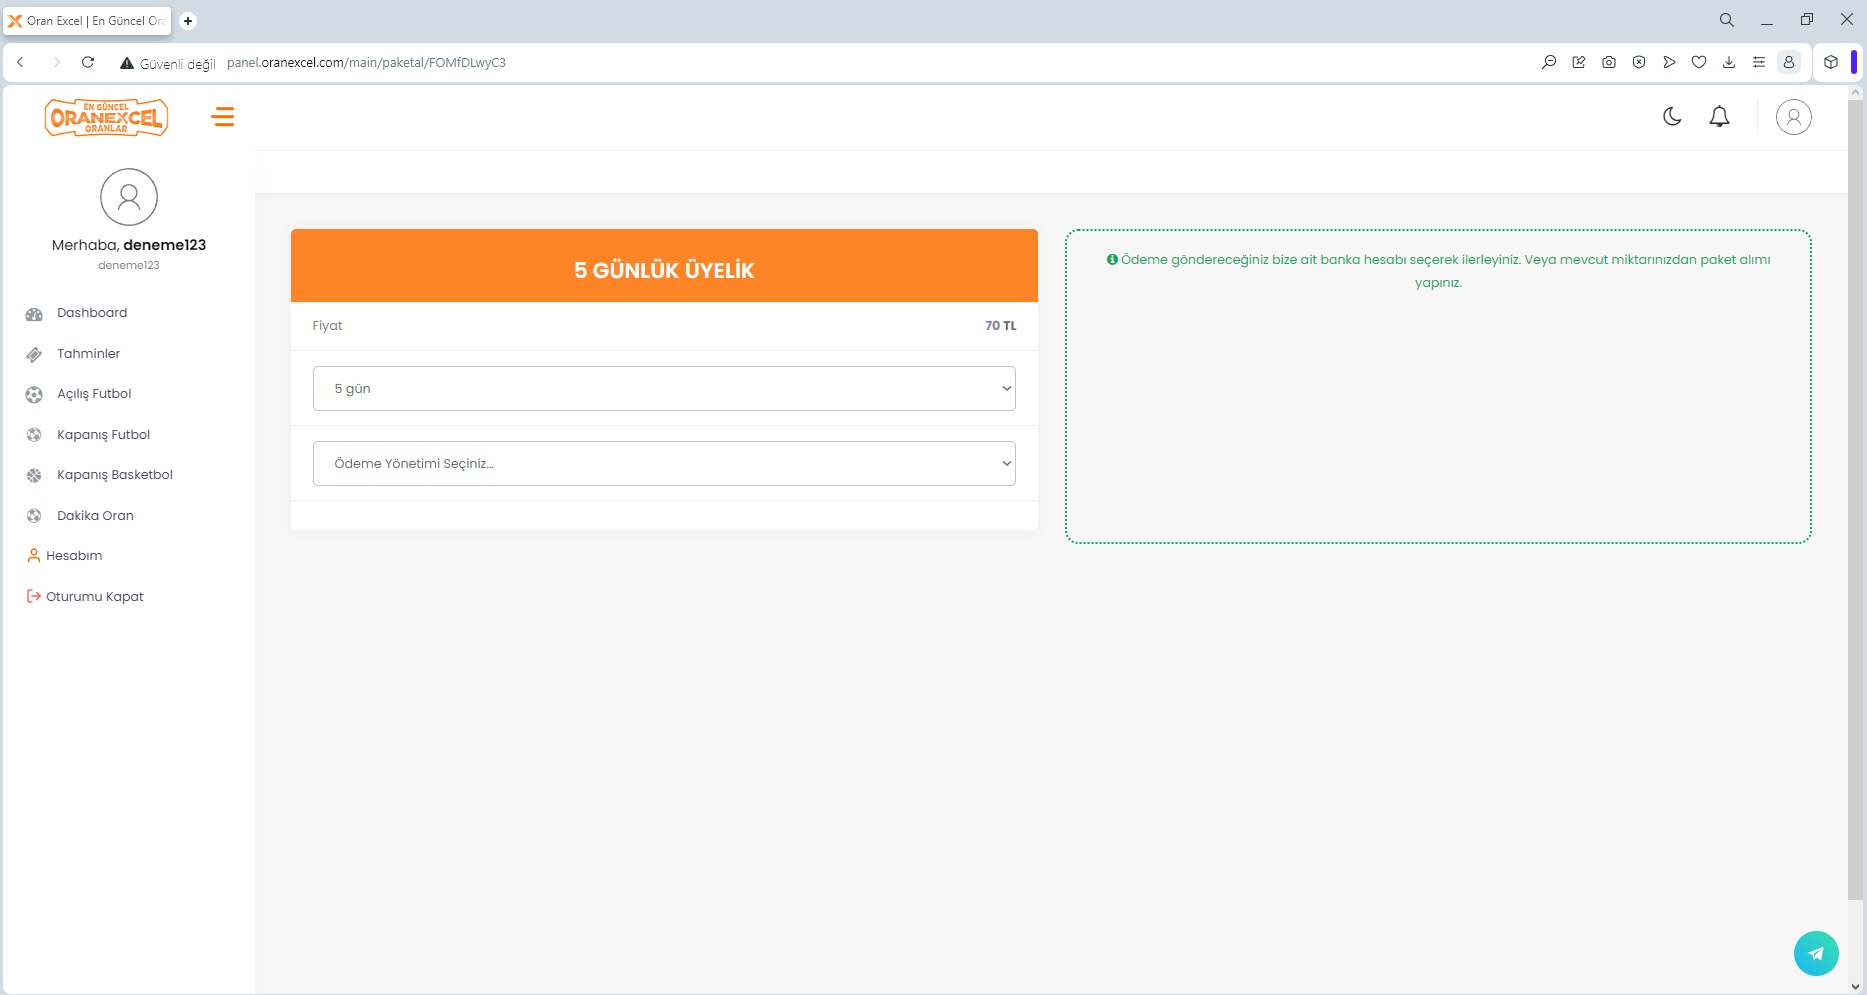Expand the '5 gün' duration dropdown
Viewport: 1867px width, 995px height.
[x=664, y=388]
